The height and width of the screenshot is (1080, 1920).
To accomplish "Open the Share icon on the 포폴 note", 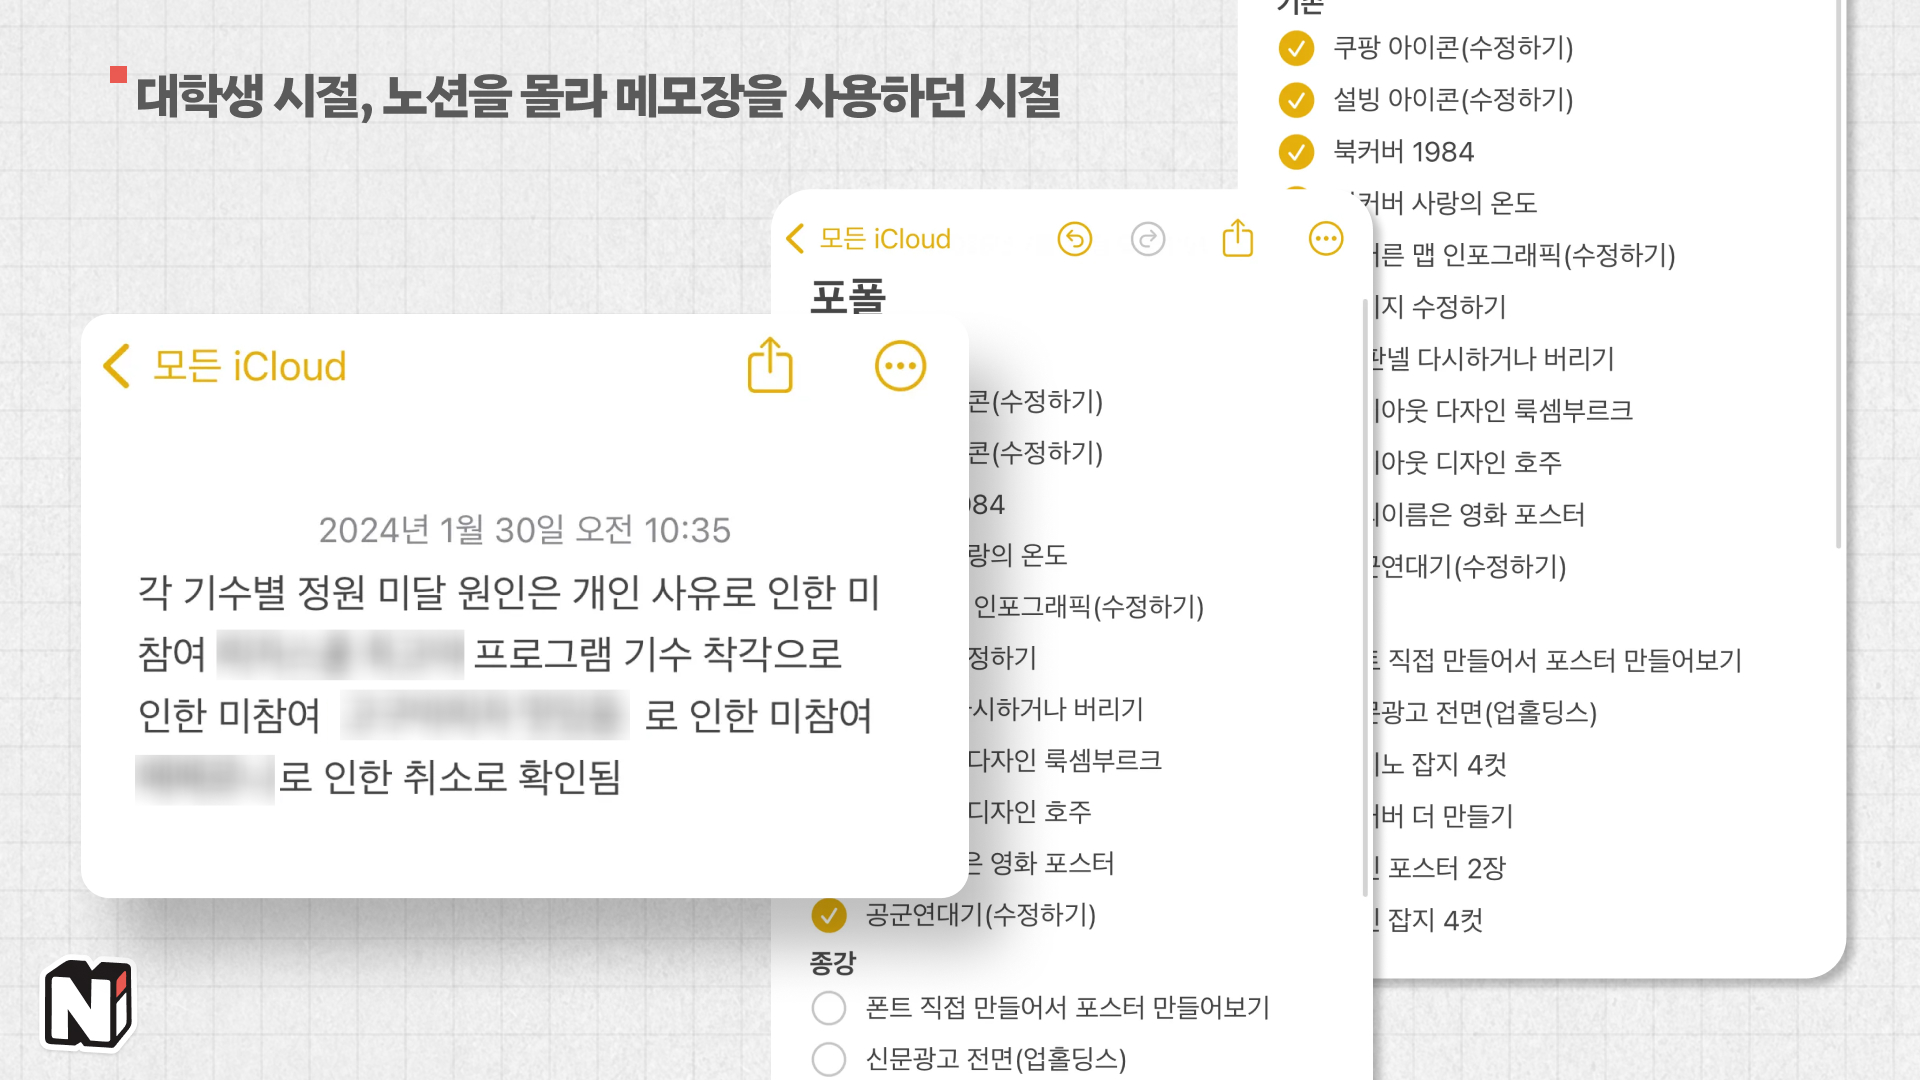I will point(1236,239).
